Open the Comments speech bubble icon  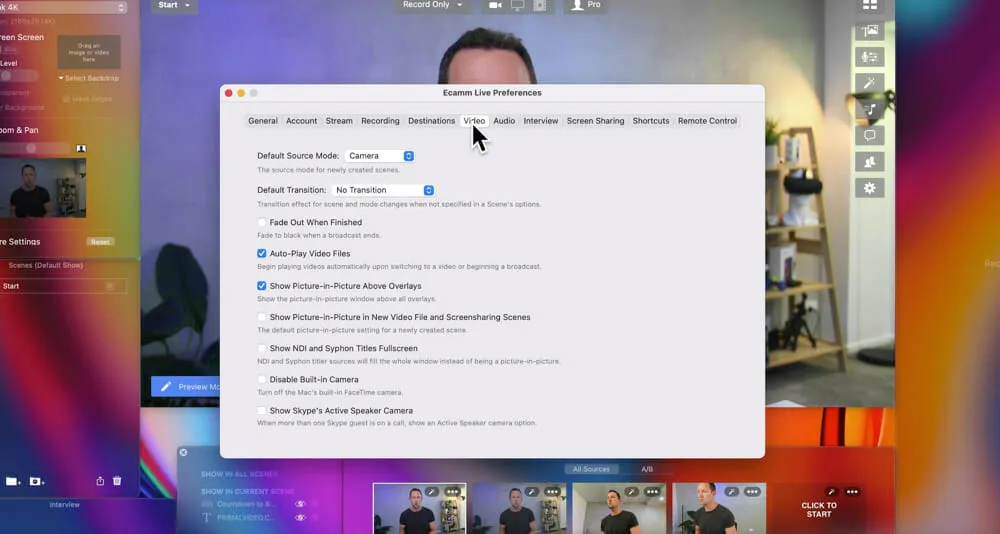click(869, 135)
